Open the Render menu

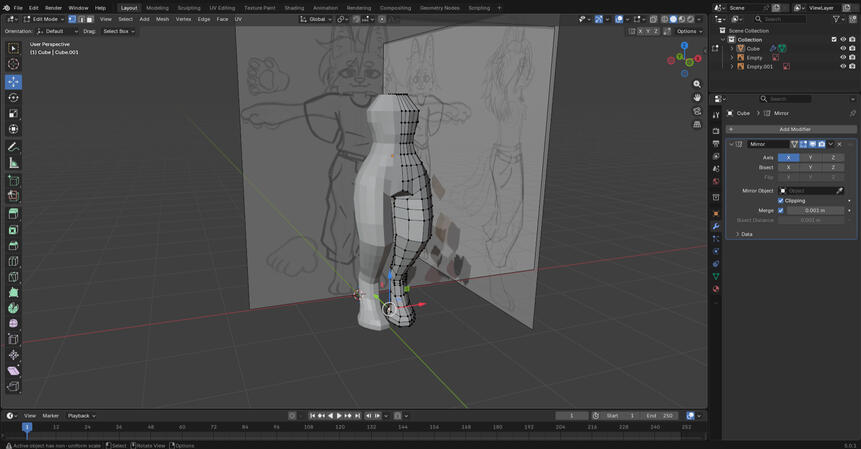(53, 8)
